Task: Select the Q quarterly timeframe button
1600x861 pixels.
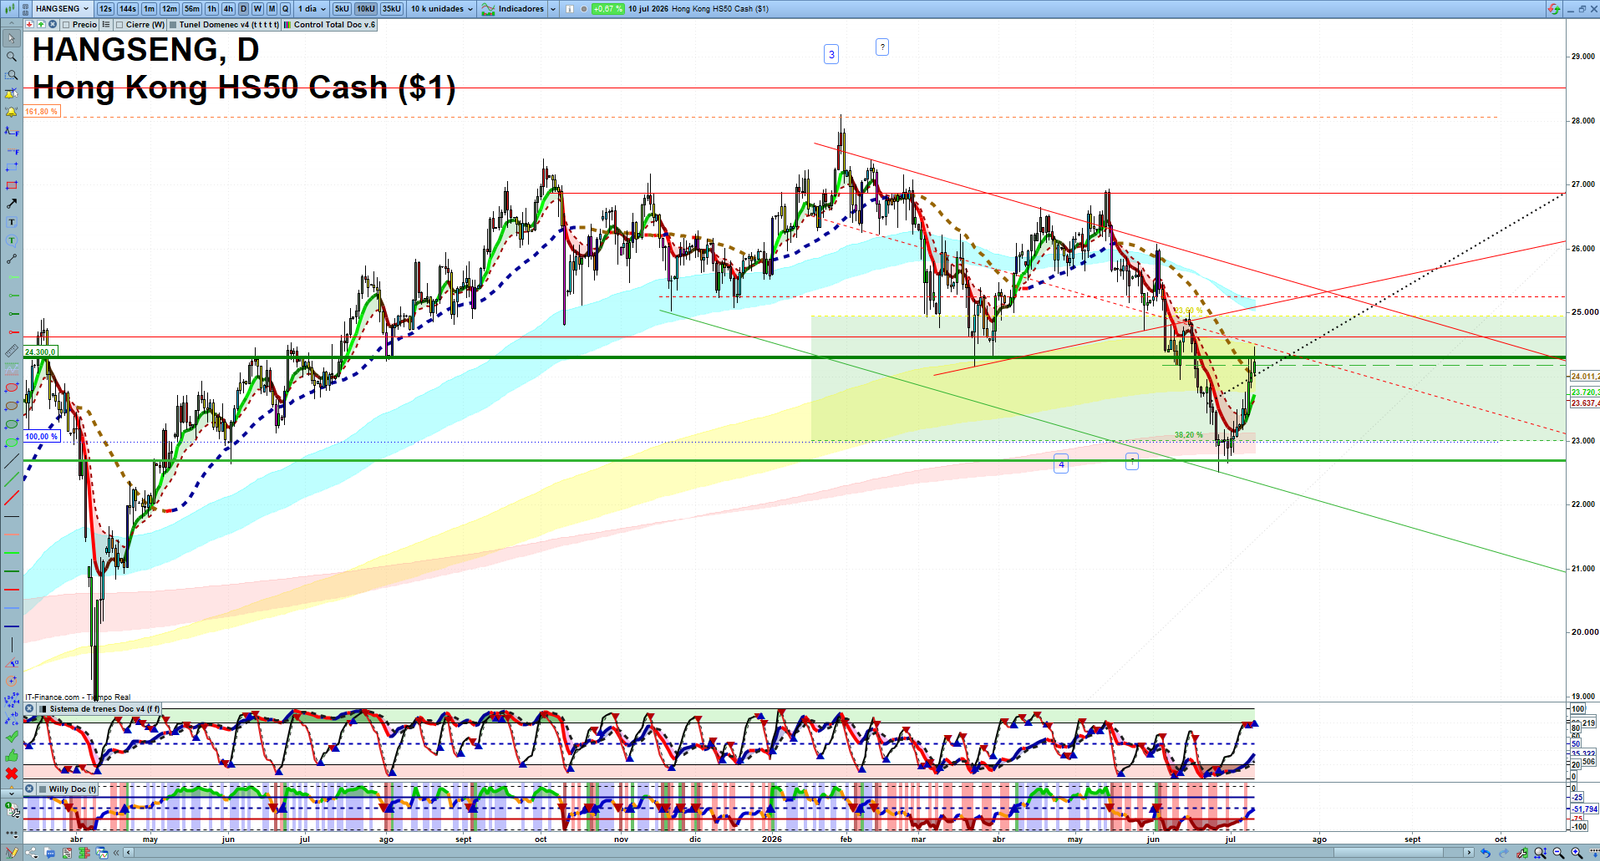Action: click(x=285, y=9)
